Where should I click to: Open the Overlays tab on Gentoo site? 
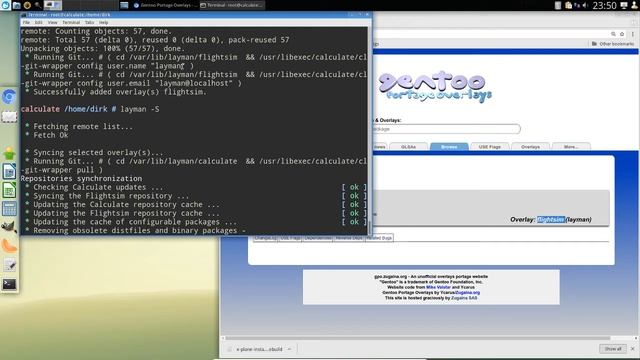530,147
